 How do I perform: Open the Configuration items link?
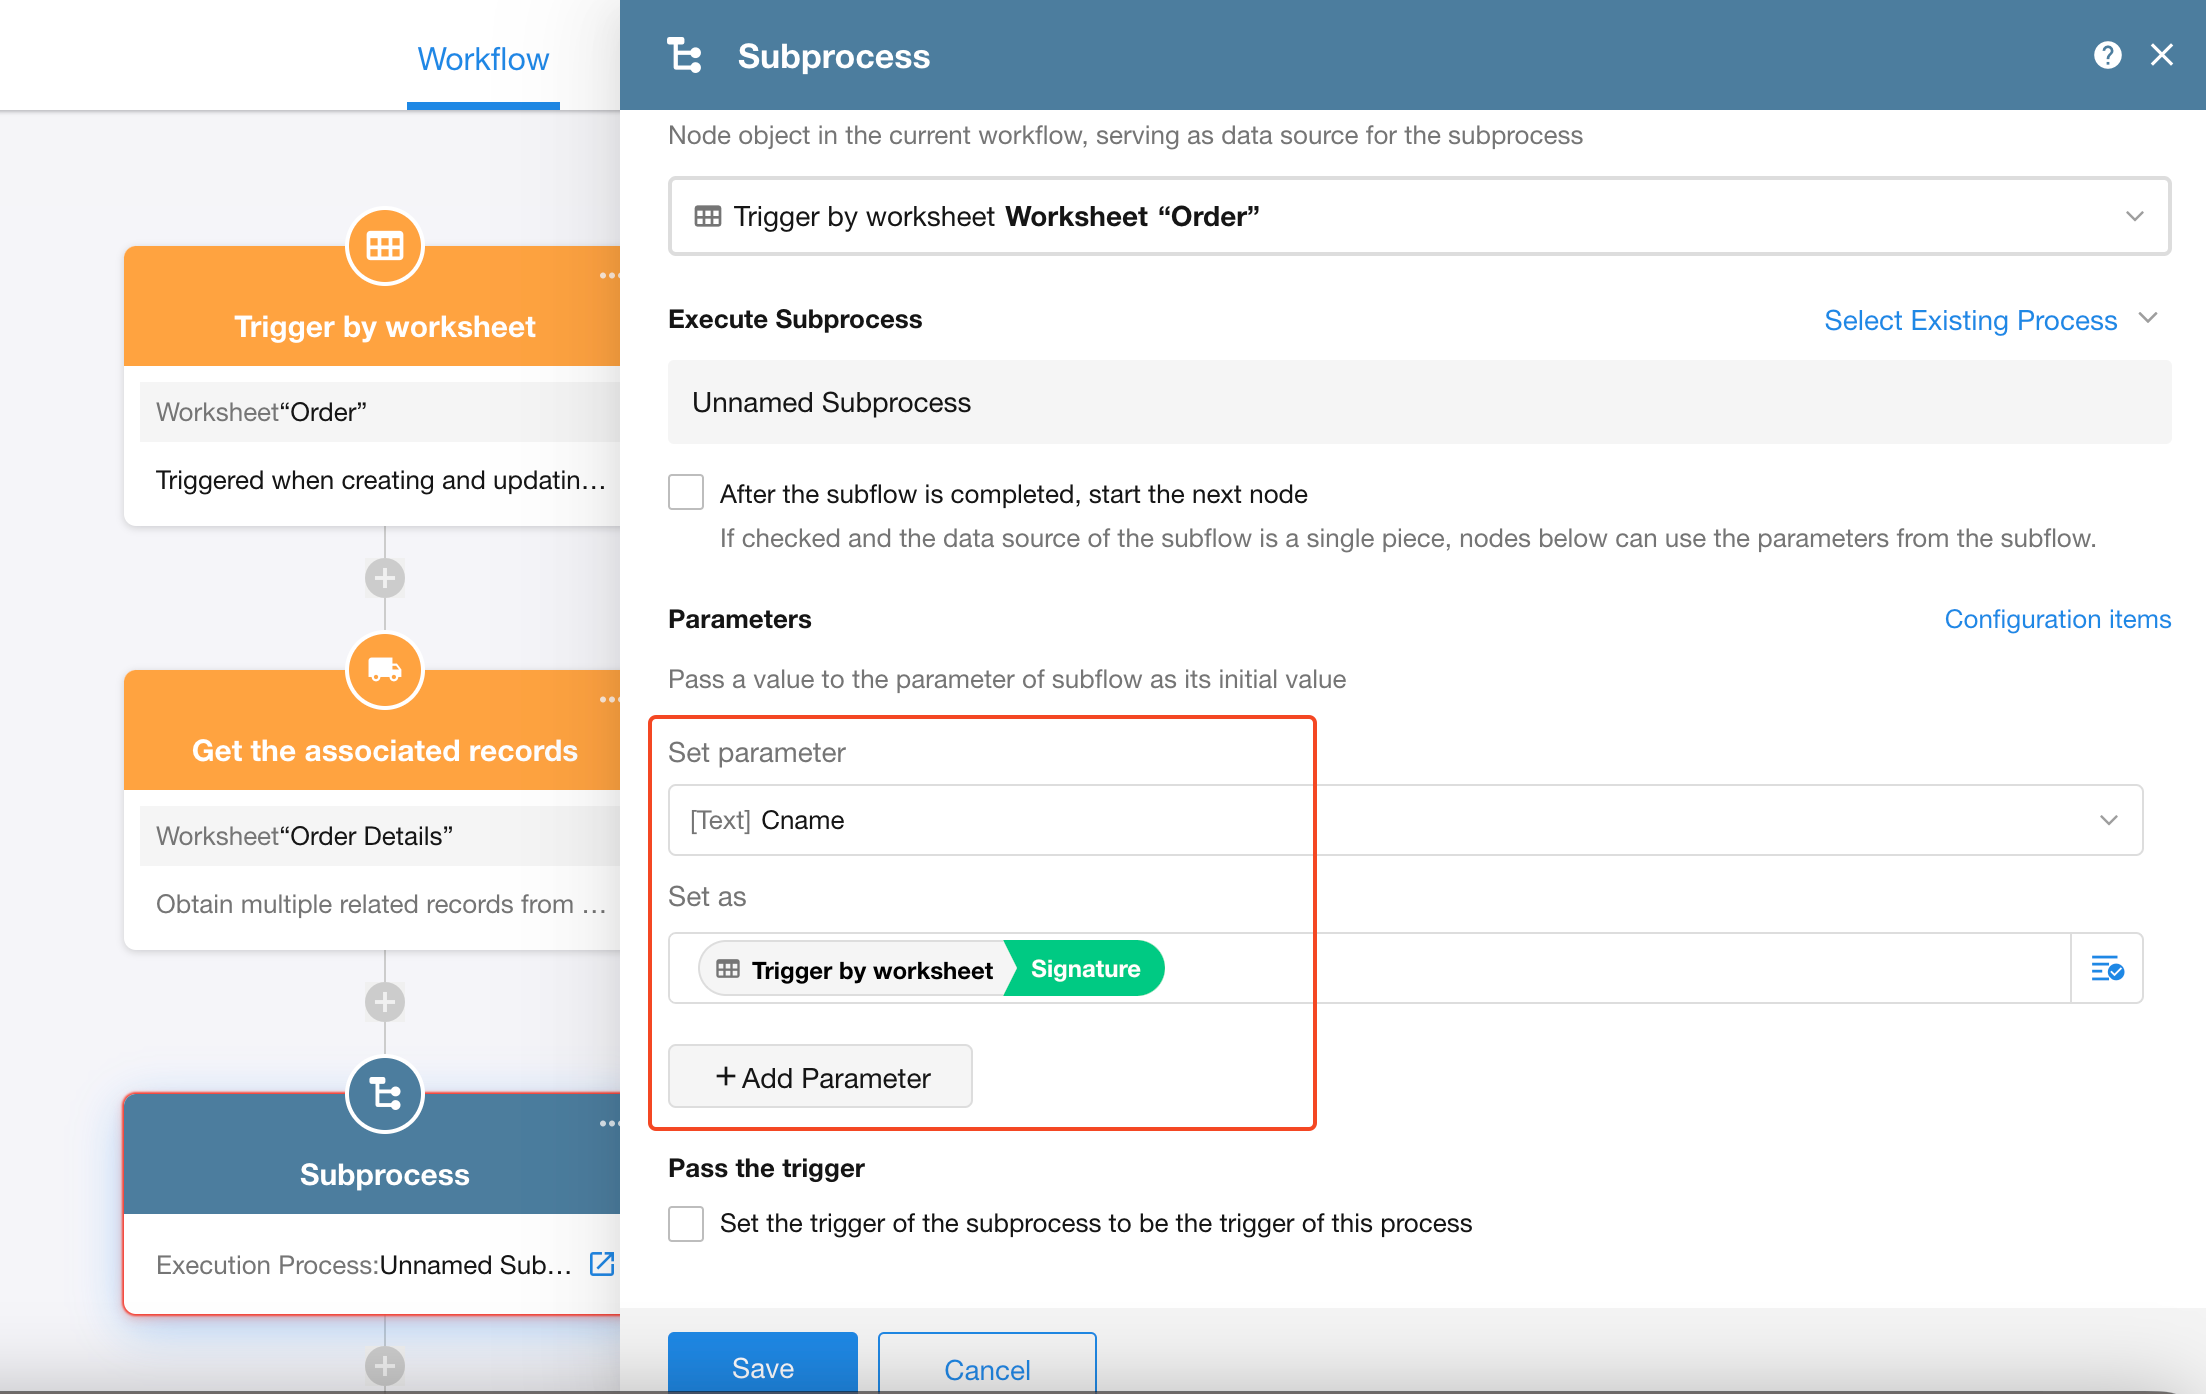(2057, 619)
